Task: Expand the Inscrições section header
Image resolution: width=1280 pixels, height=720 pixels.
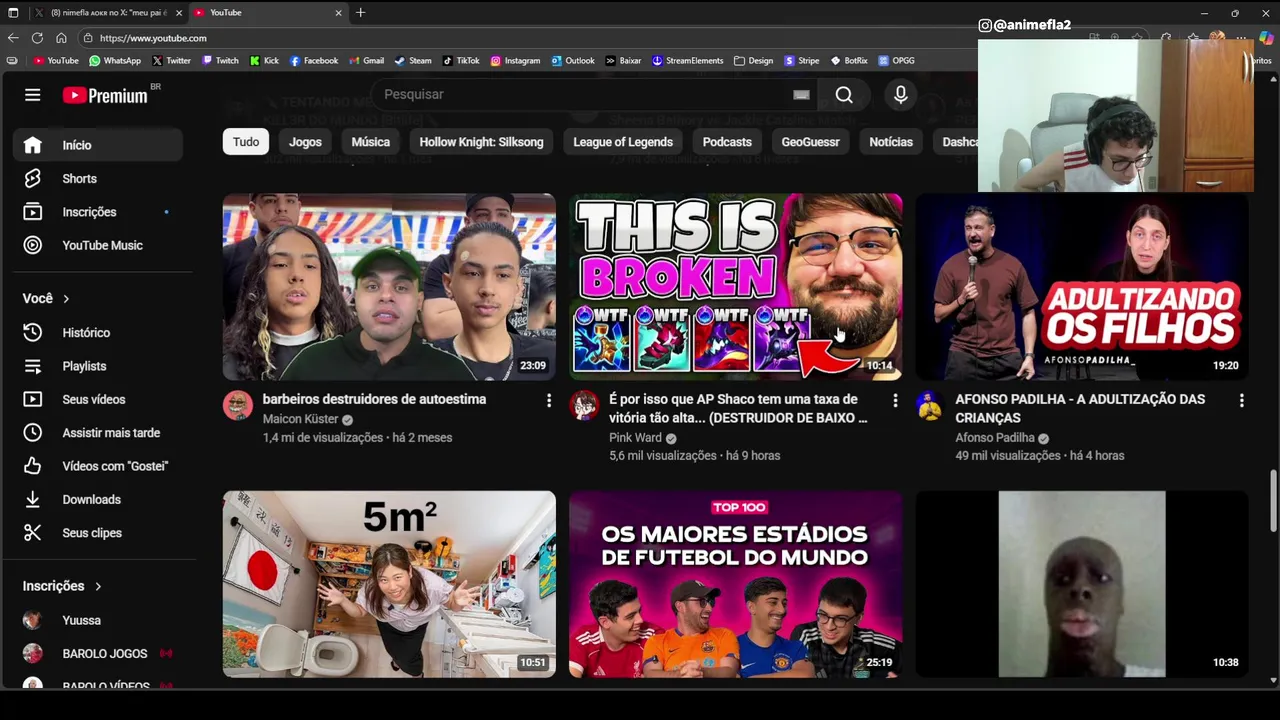Action: click(62, 586)
